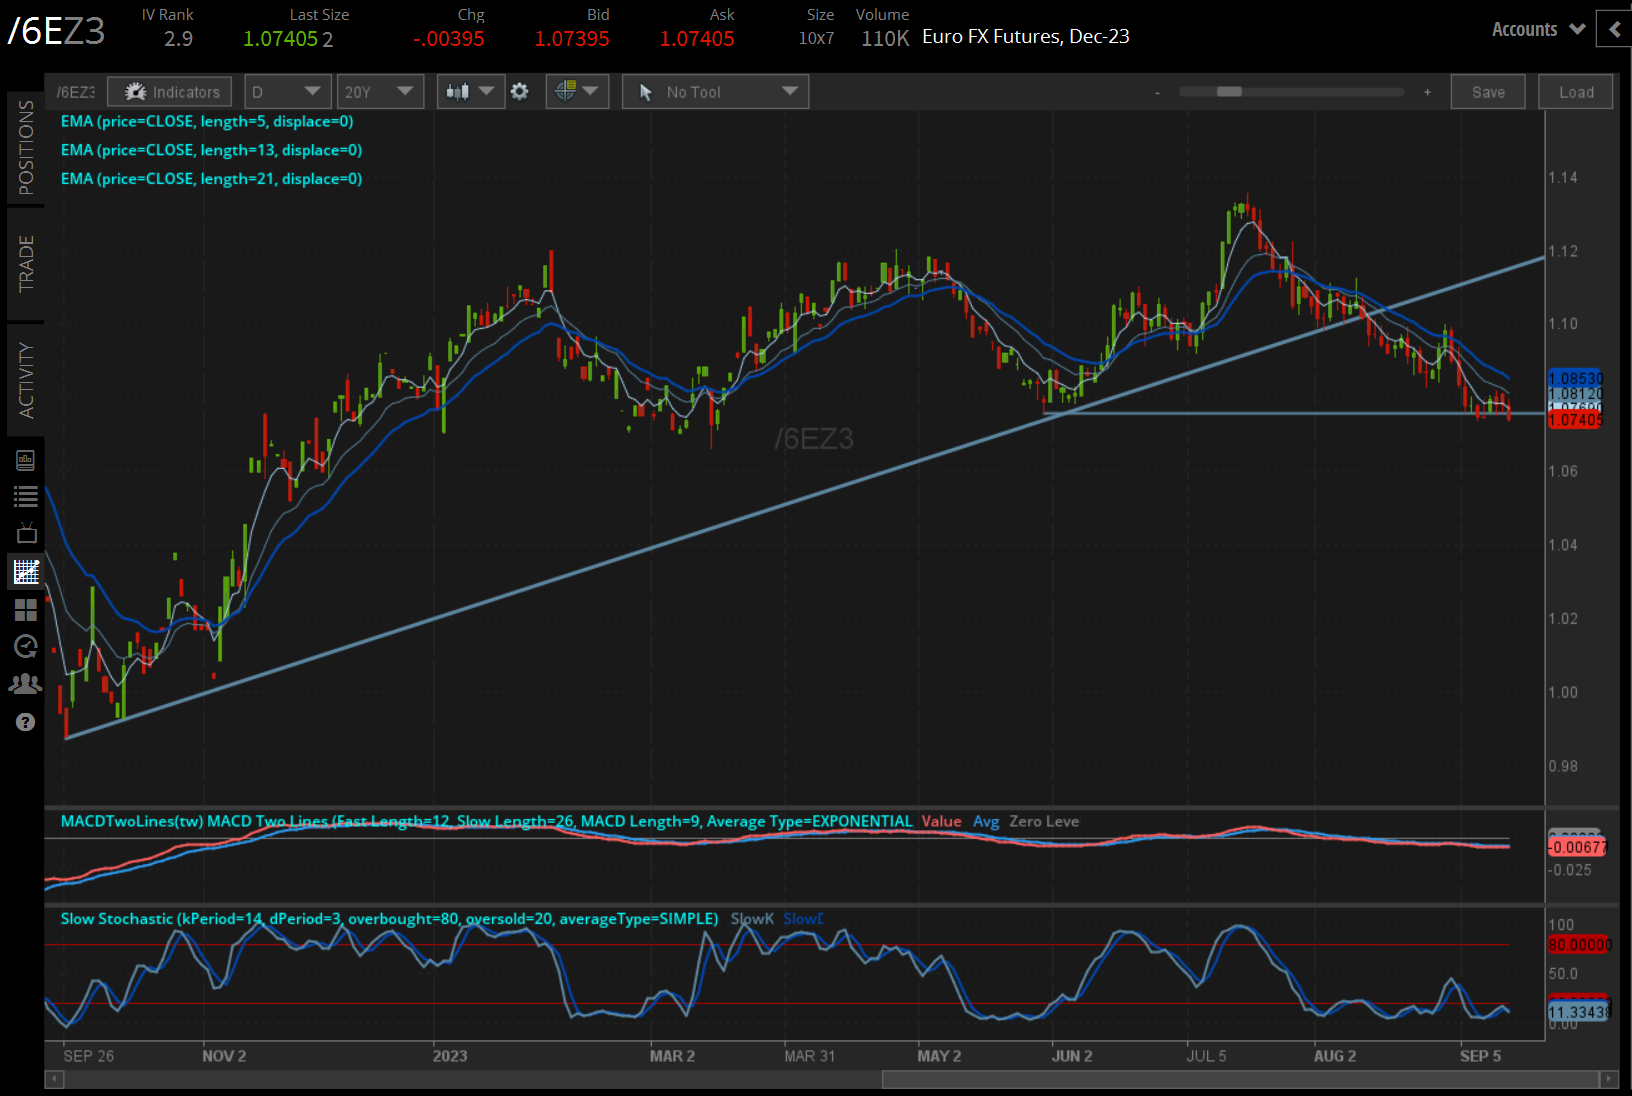The image size is (1632, 1096).
Task: Open the four-square grid layout icon
Action: pos(26,609)
